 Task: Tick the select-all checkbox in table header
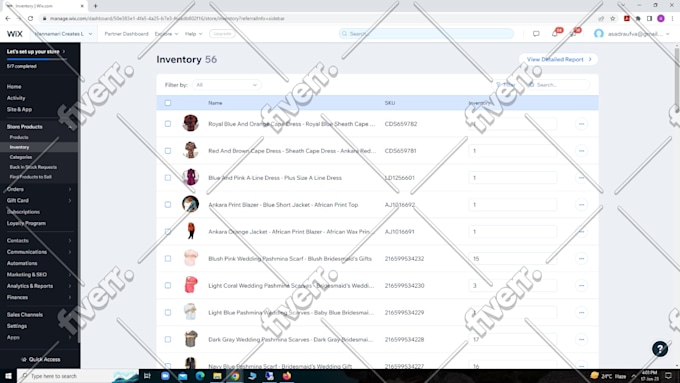[168, 103]
